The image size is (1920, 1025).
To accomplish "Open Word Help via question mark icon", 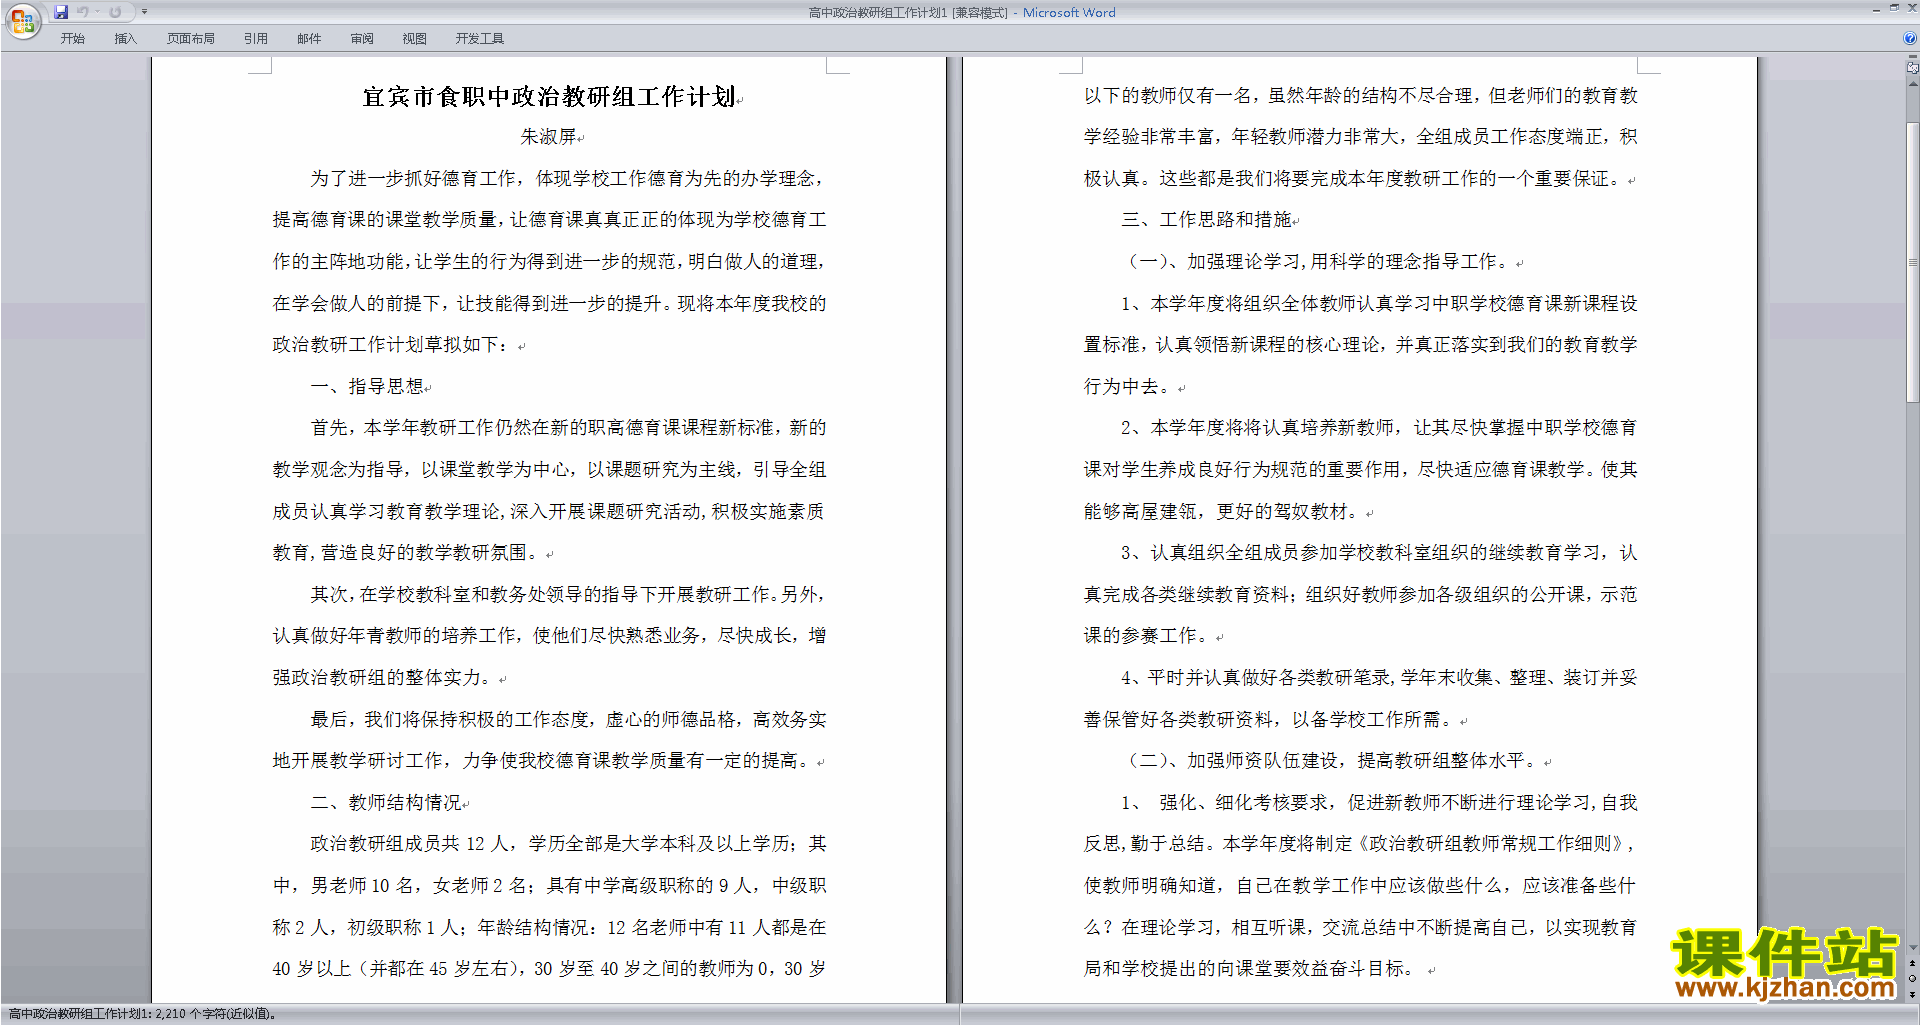I will 1909,38.
